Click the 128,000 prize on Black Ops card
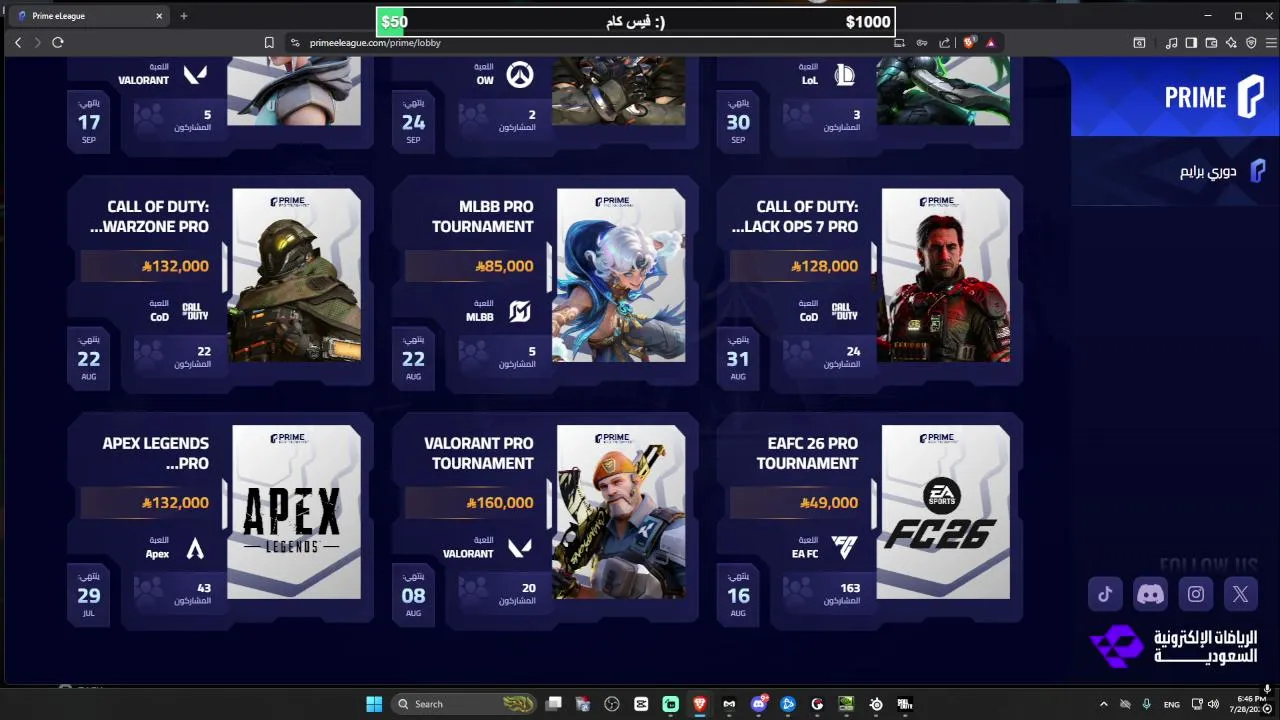Viewport: 1280px width, 720px height. (x=825, y=266)
